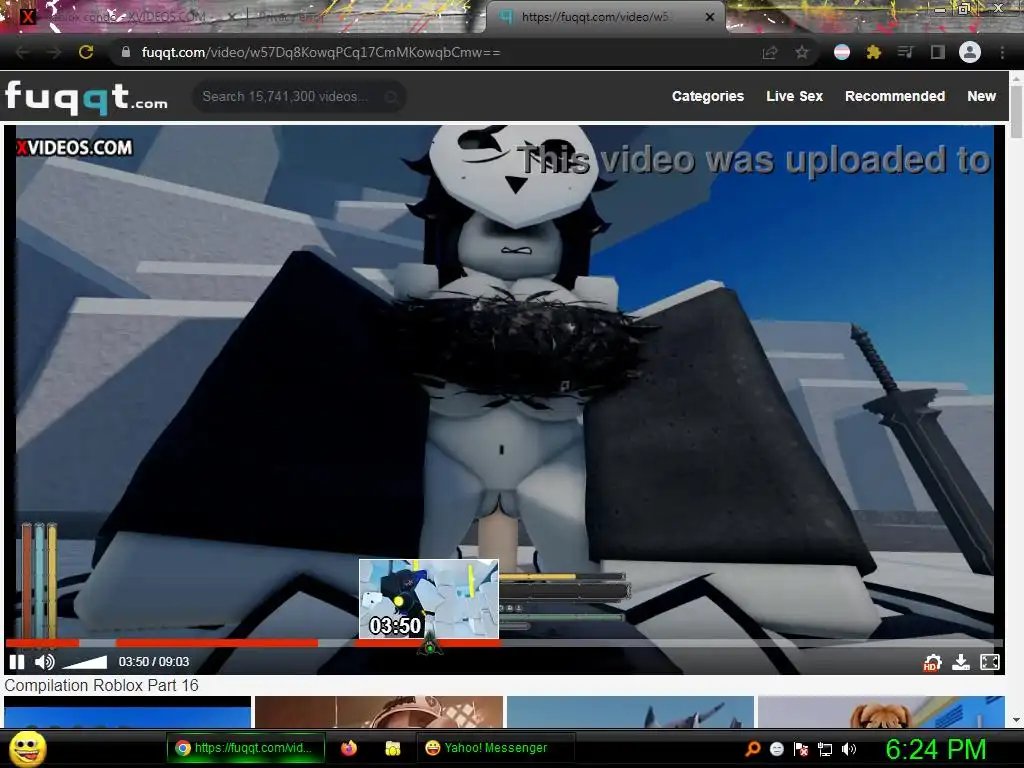
Task: Click the 03:50 / 09:03 time display
Action: click(x=154, y=662)
